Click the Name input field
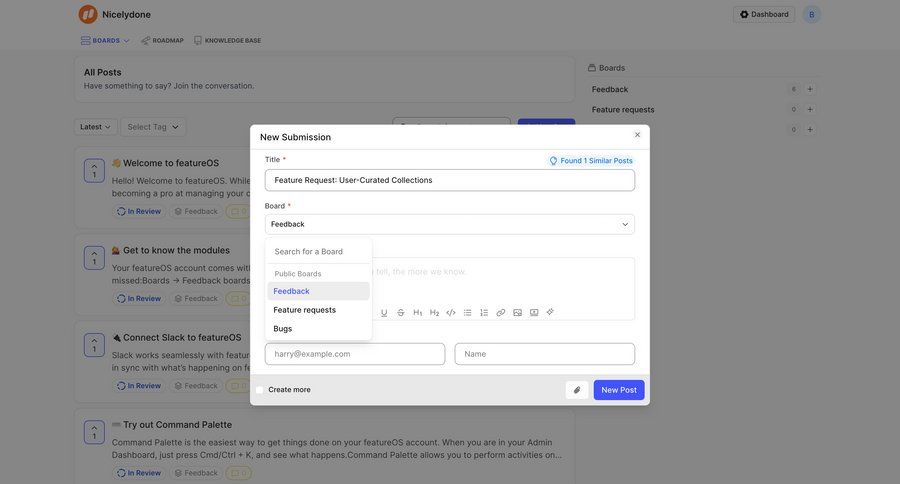The width and height of the screenshot is (900, 484). [x=545, y=354]
